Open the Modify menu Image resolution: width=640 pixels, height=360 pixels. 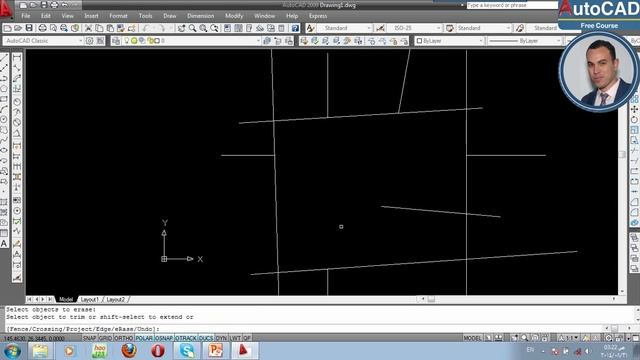[234, 16]
